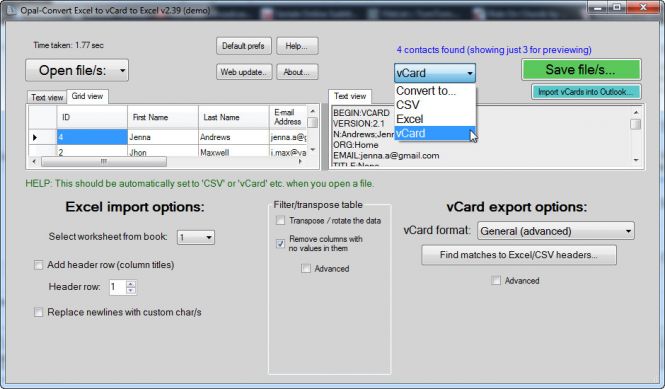Click the Last Name column header
The width and height of the screenshot is (665, 389).
(234, 117)
